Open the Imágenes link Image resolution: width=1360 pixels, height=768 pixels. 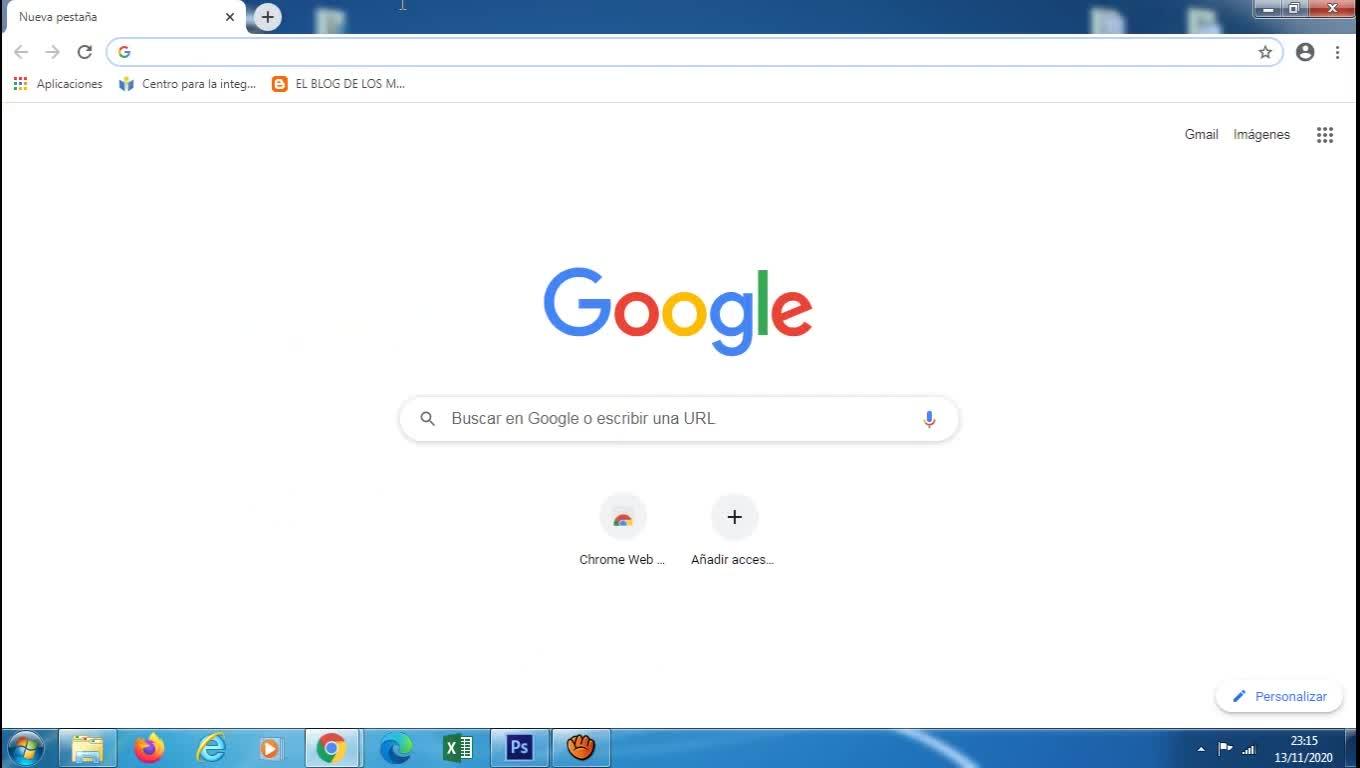pyautogui.click(x=1261, y=134)
